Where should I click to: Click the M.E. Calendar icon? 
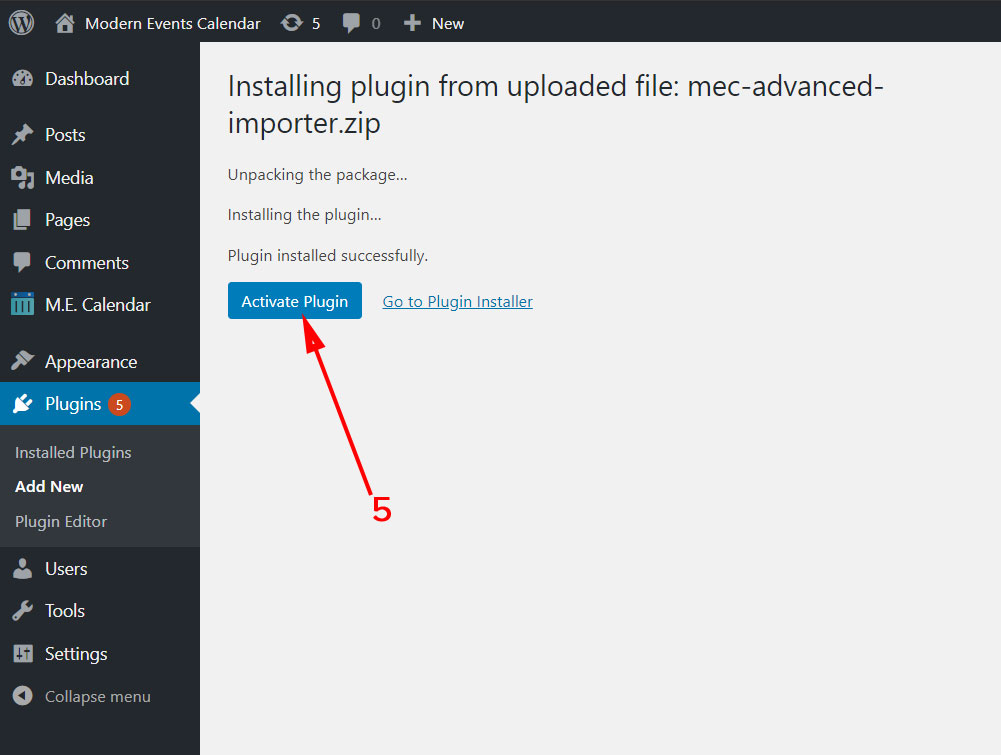point(22,304)
